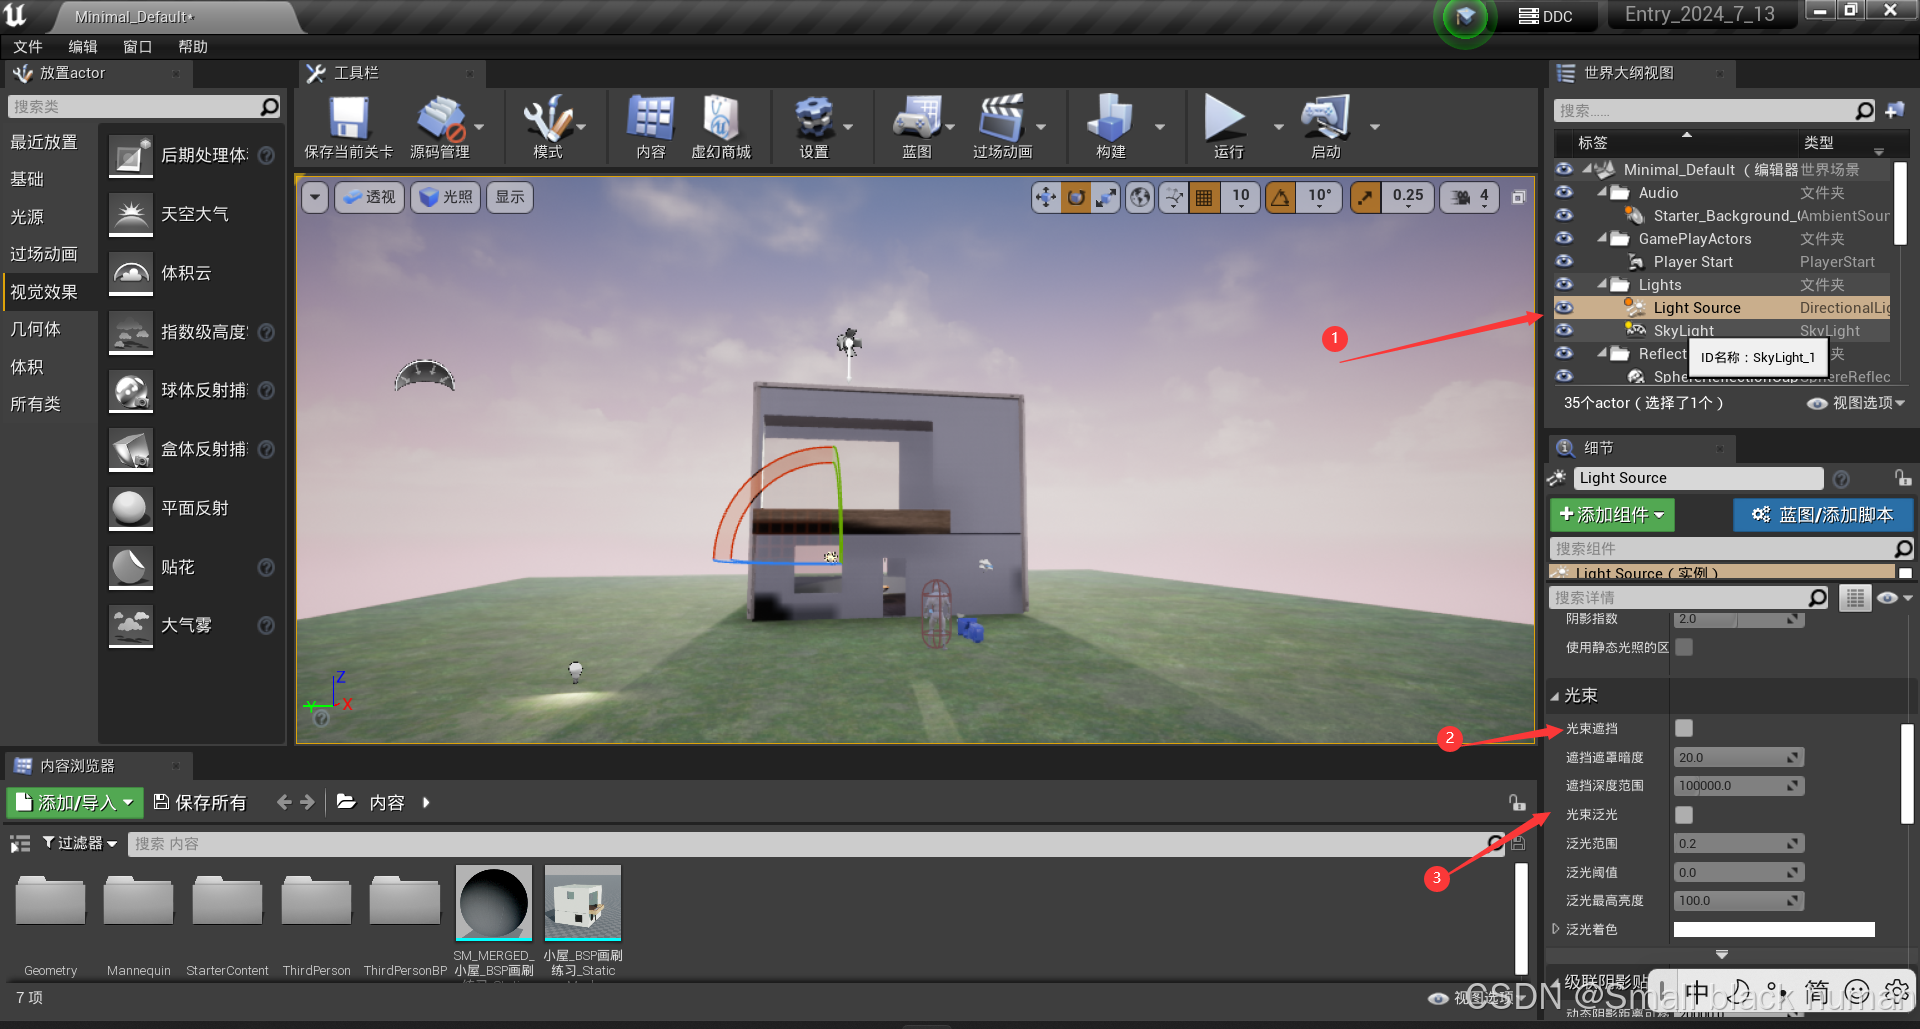Click the Save All (保存所有) button
The width and height of the screenshot is (1920, 1029).
(x=200, y=803)
